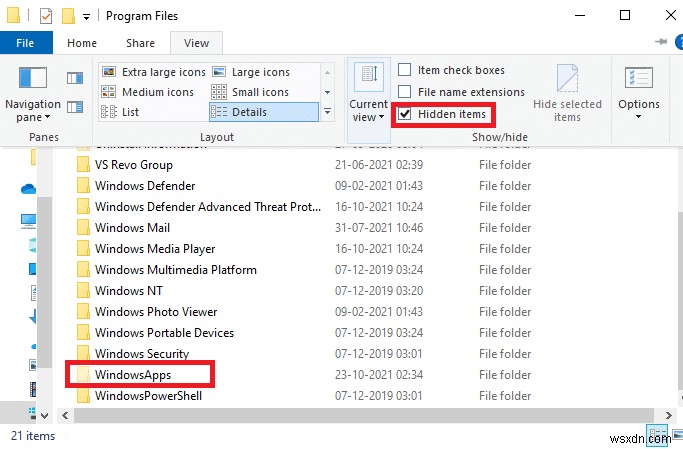
Task: Click the WindowsApps hidden folder icon
Action: tap(83, 375)
